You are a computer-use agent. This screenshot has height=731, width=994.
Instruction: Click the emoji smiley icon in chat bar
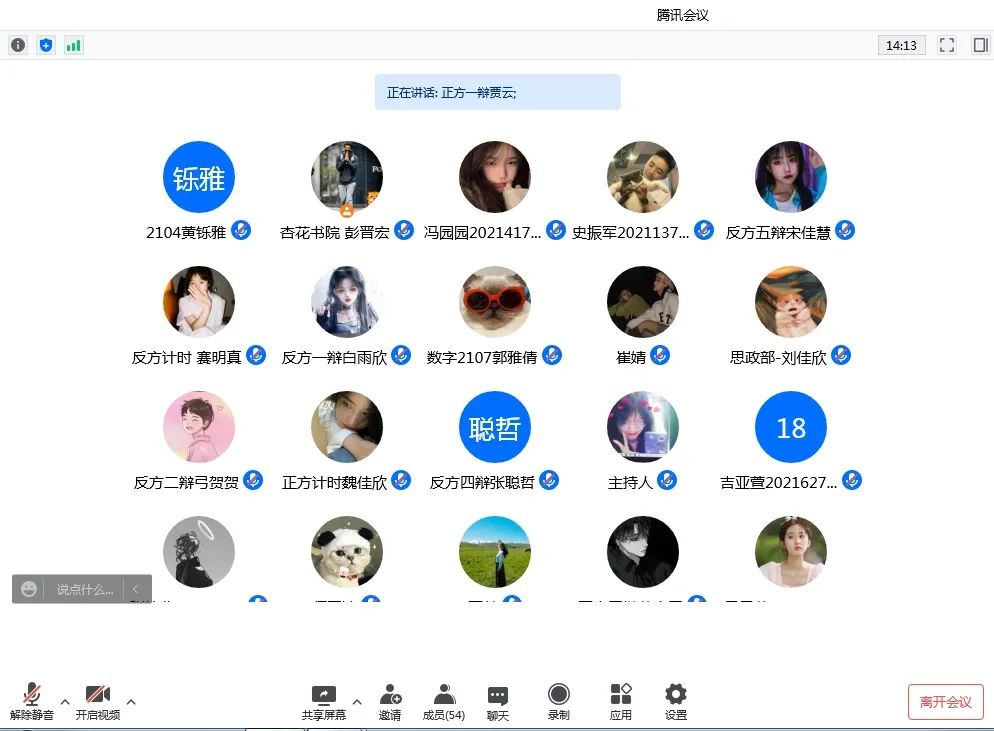pos(29,589)
